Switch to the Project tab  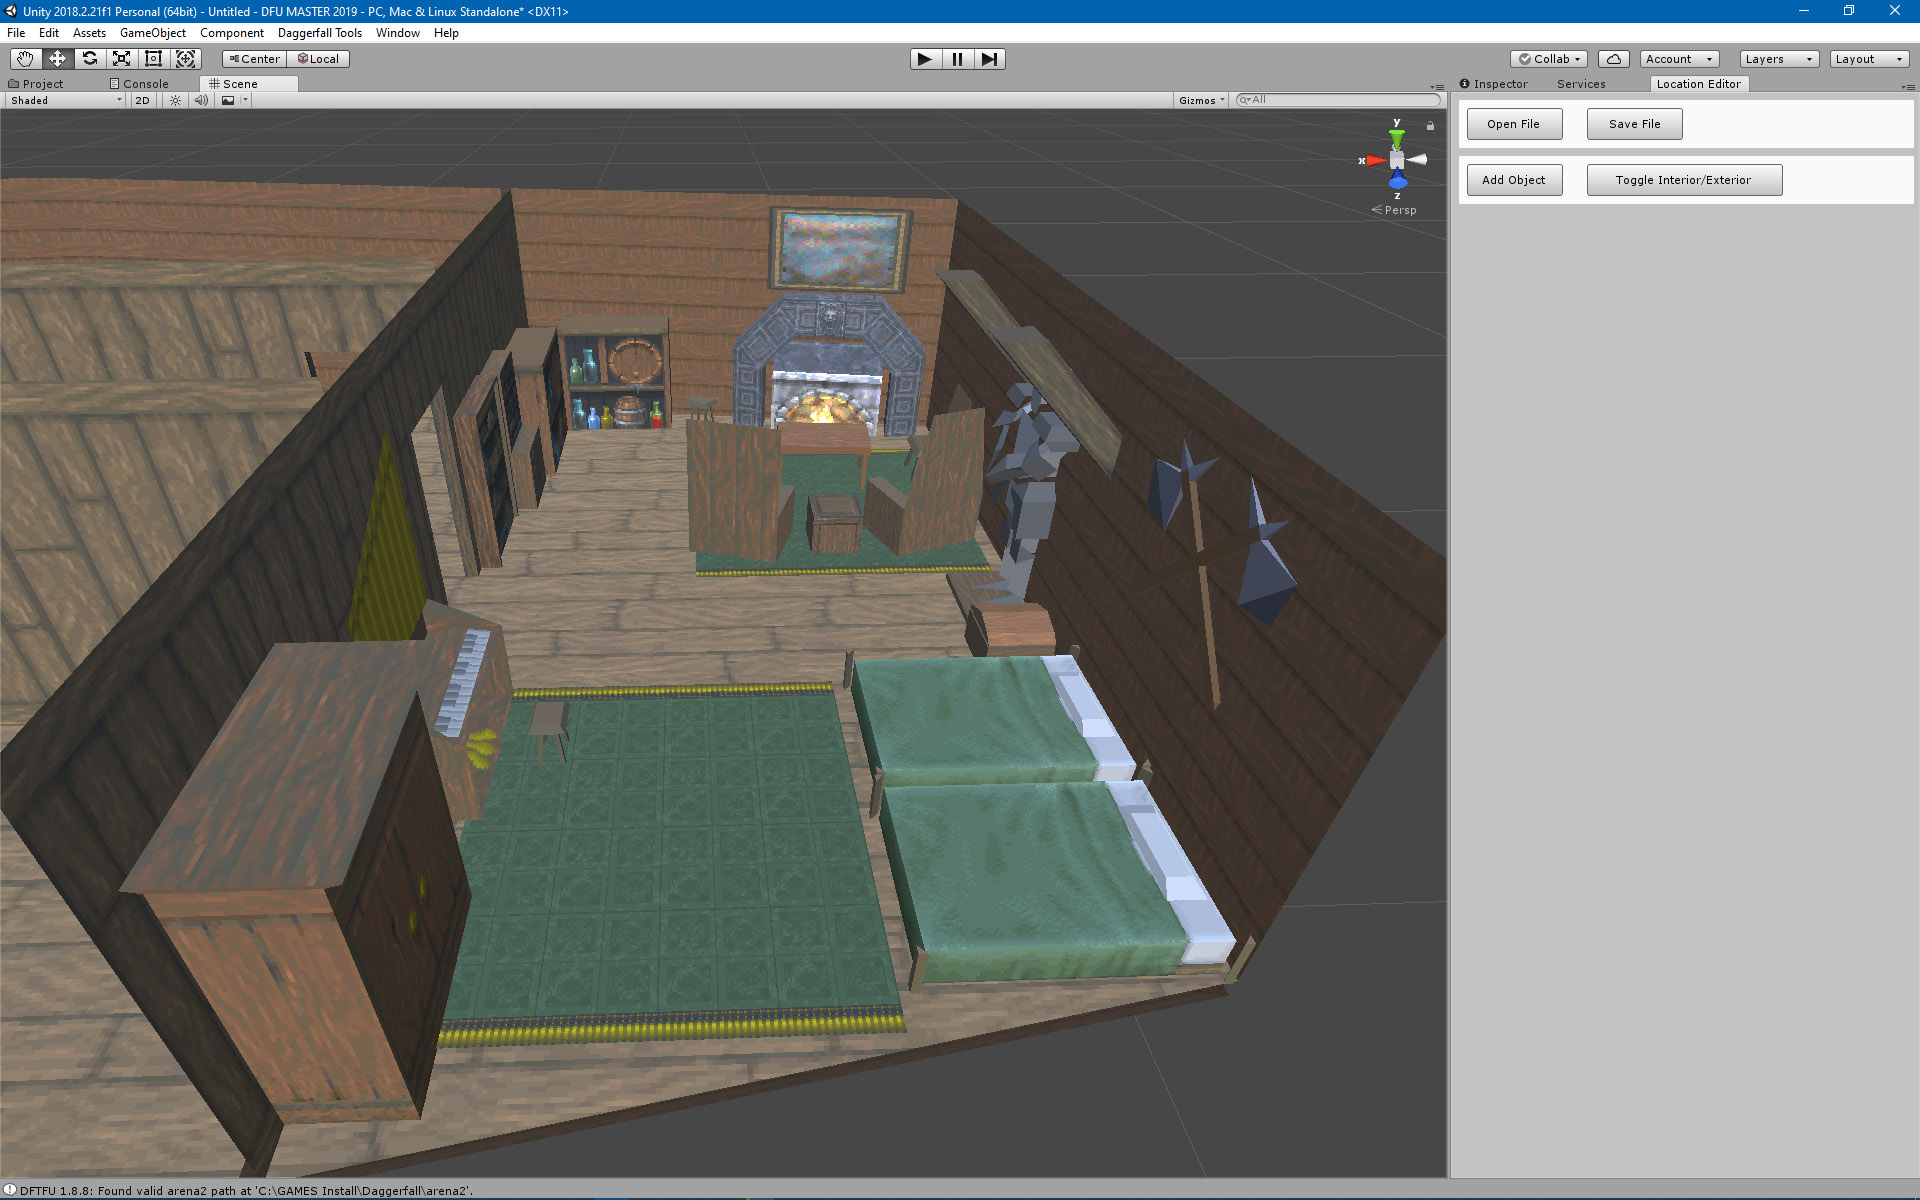[x=36, y=84]
